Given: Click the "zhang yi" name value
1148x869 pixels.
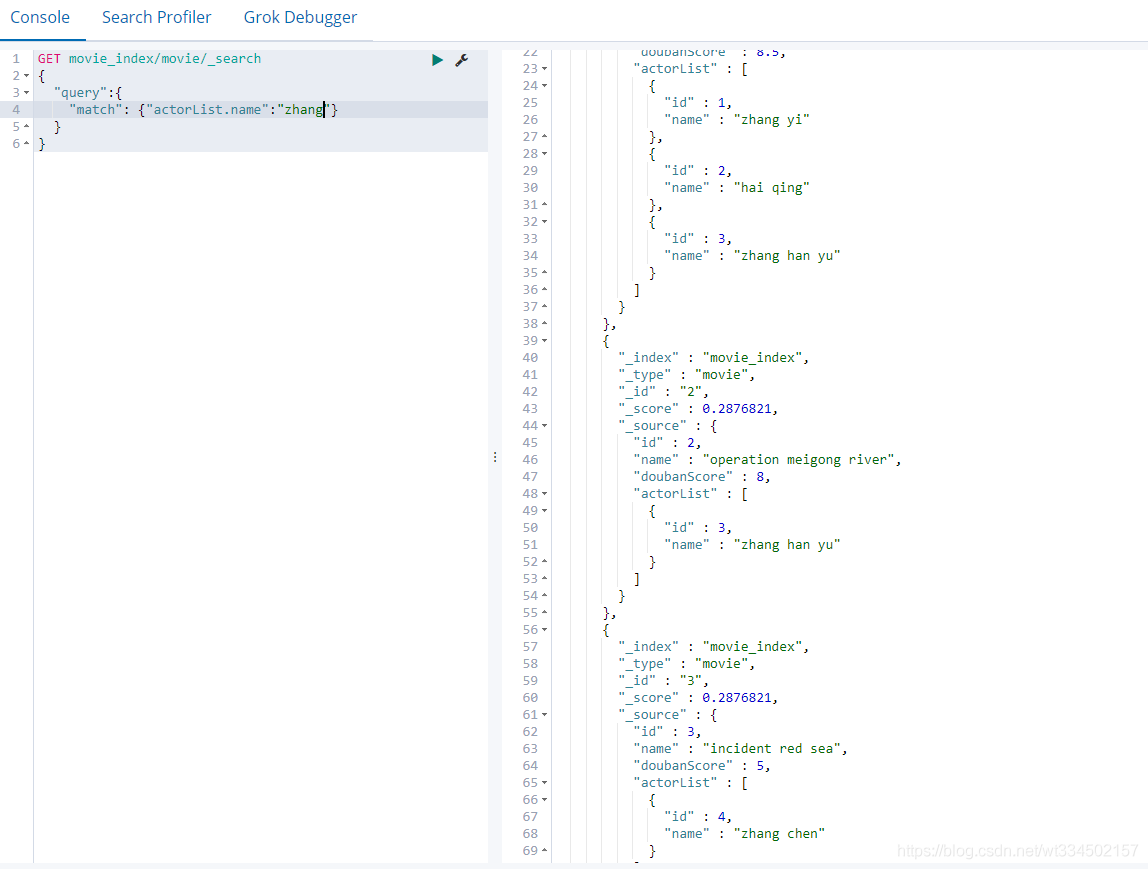Looking at the screenshot, I should [x=771, y=119].
